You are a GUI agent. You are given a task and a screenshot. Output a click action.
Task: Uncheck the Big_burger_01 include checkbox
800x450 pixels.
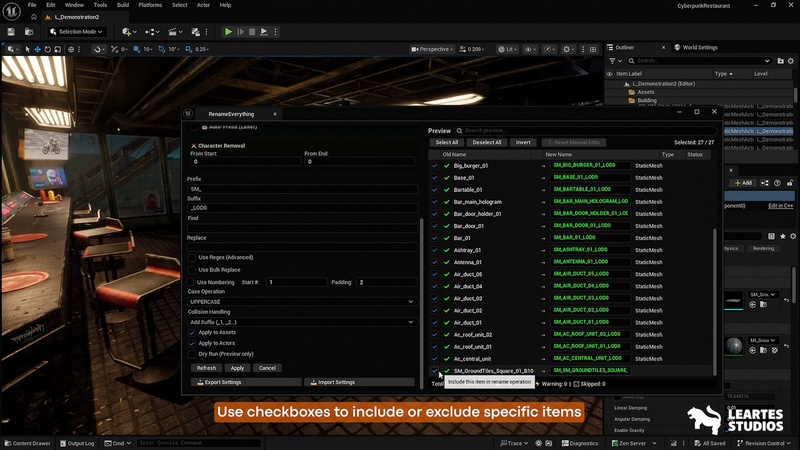coord(435,166)
